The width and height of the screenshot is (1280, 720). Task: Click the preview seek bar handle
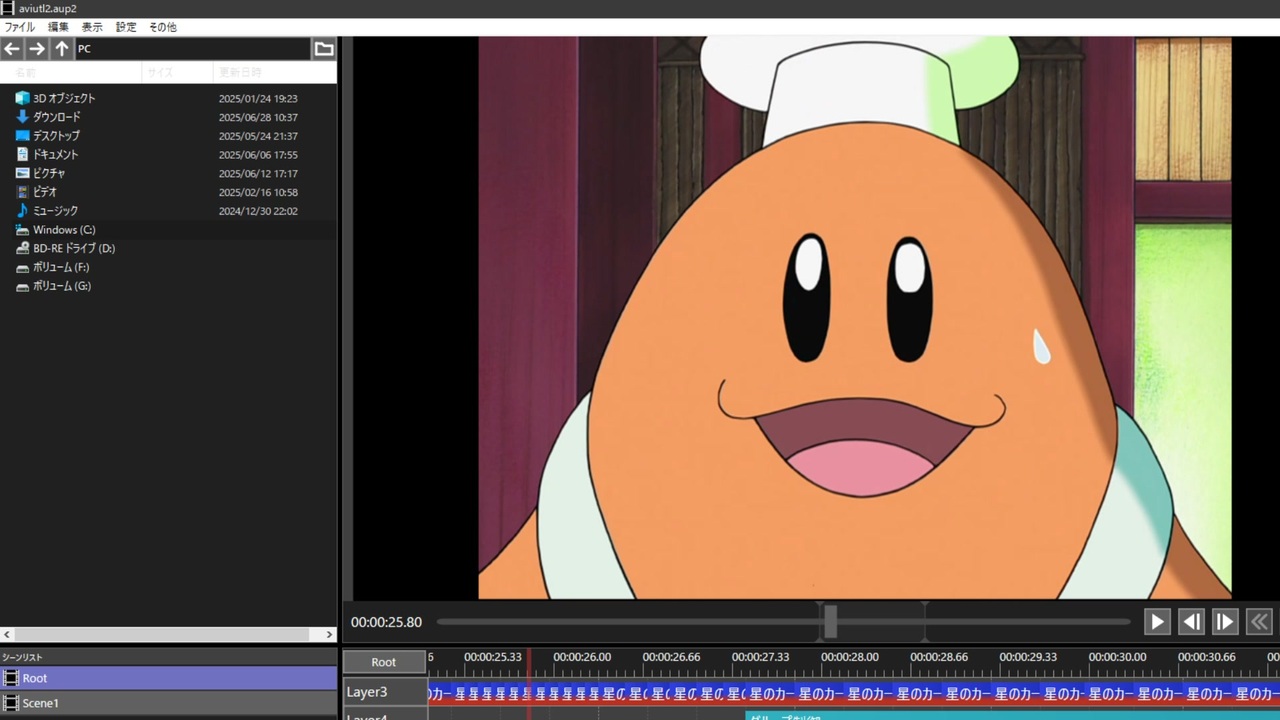coord(830,622)
